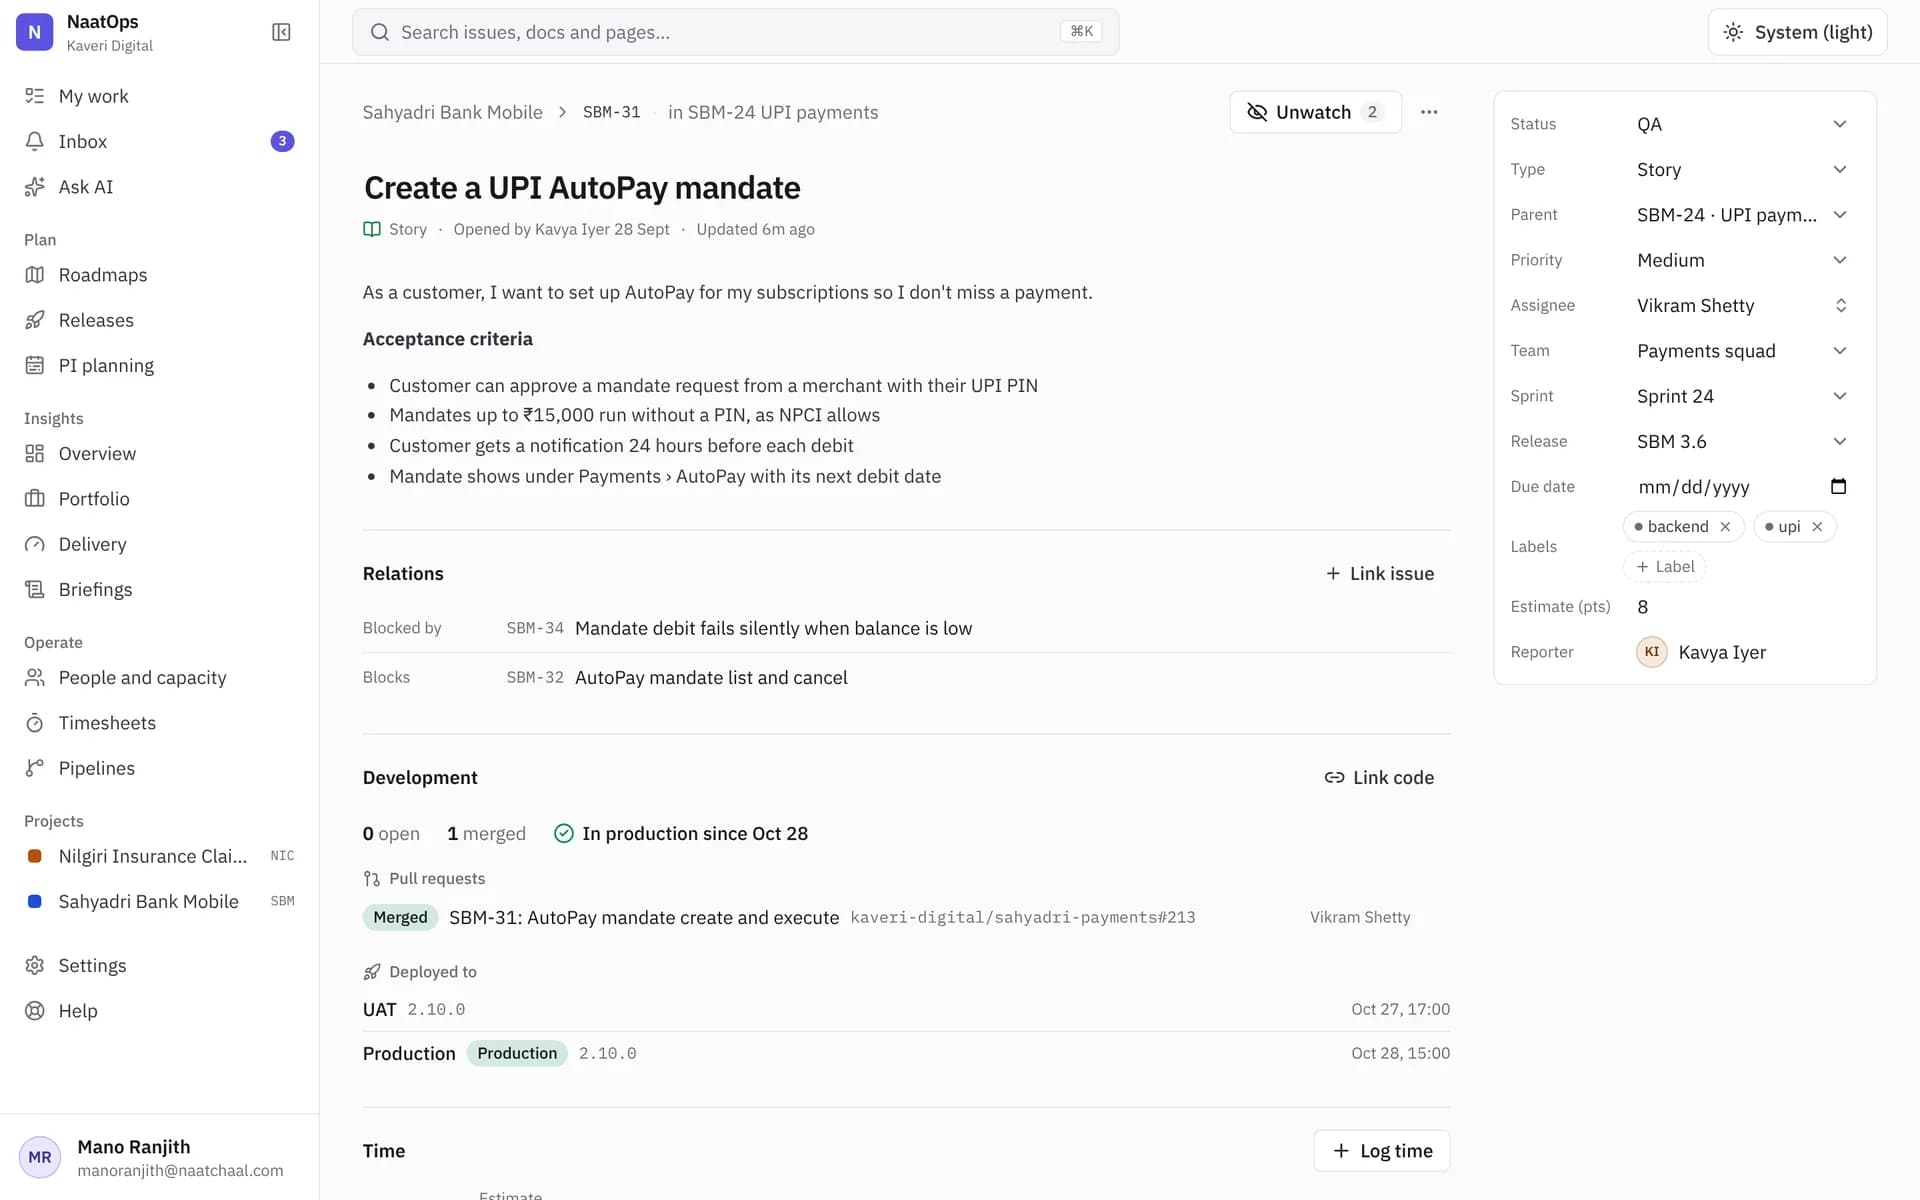Image resolution: width=1920 pixels, height=1200 pixels.
Task: Open Timesheets in the sidebar
Action: 159,723
